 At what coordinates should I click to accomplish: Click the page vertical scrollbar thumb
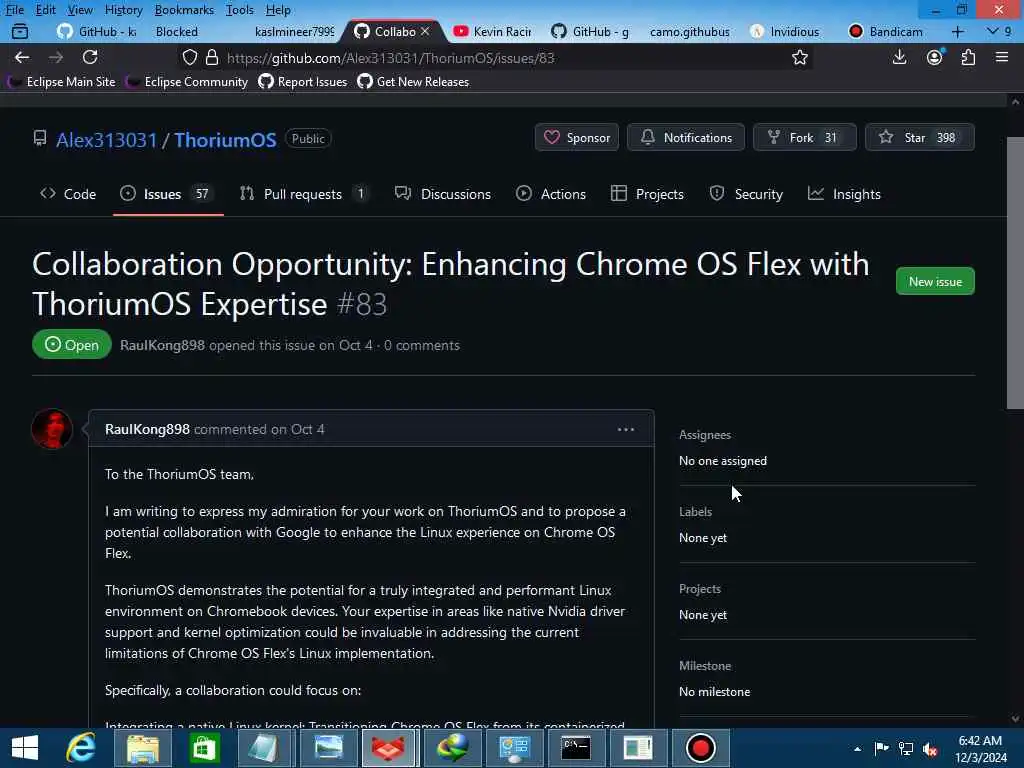[x=1015, y=273]
